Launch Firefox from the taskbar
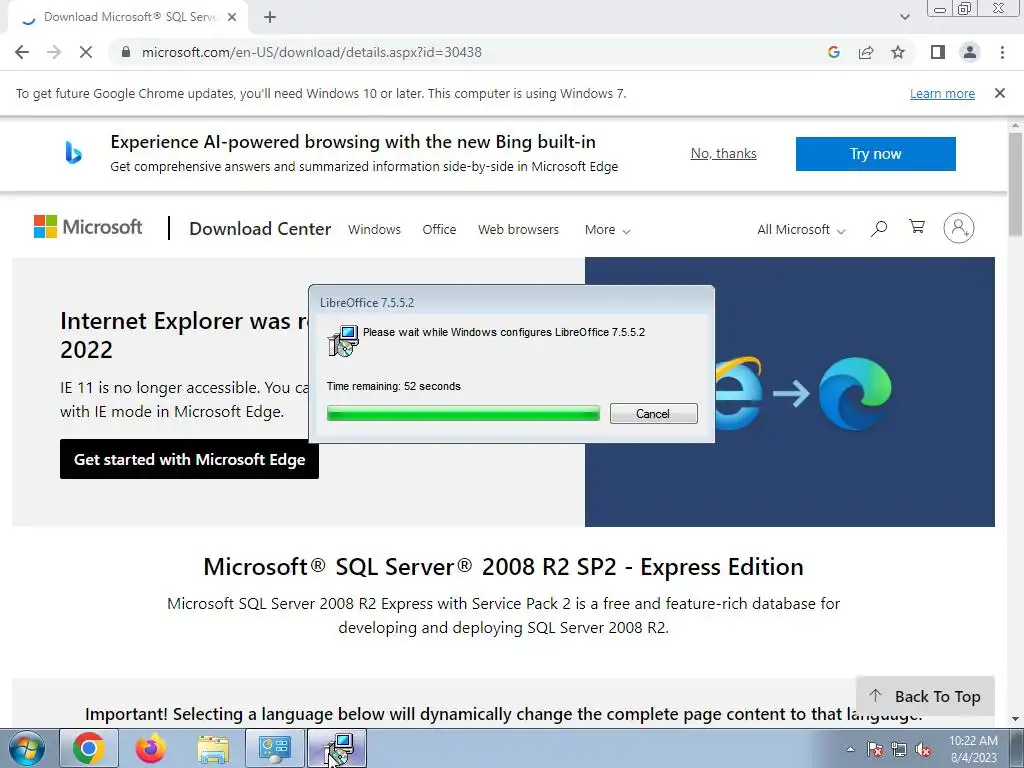Image resolution: width=1024 pixels, height=768 pixels. click(x=150, y=748)
